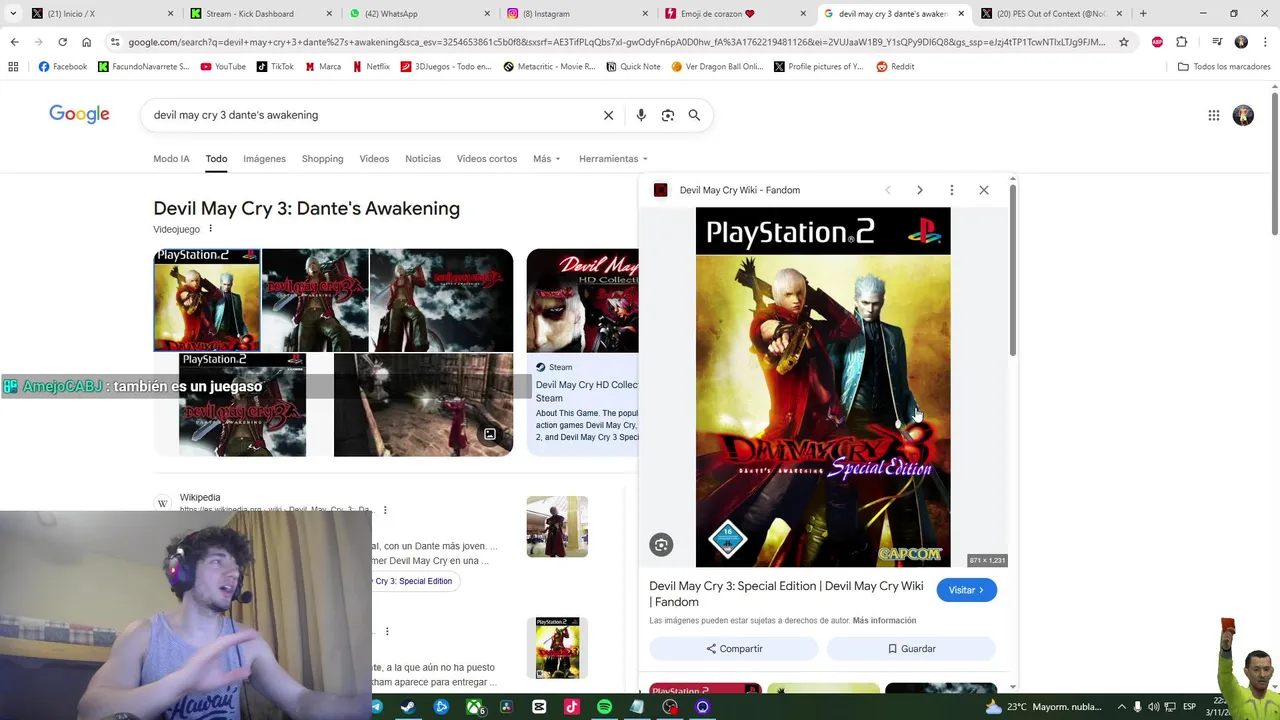The height and width of the screenshot is (720, 1280).
Task: Select the Shopping search tab
Action: pyautogui.click(x=322, y=159)
